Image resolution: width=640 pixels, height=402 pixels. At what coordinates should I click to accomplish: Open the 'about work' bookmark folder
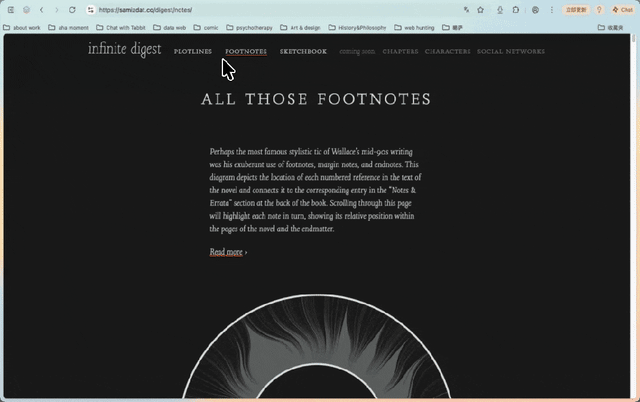(22, 28)
